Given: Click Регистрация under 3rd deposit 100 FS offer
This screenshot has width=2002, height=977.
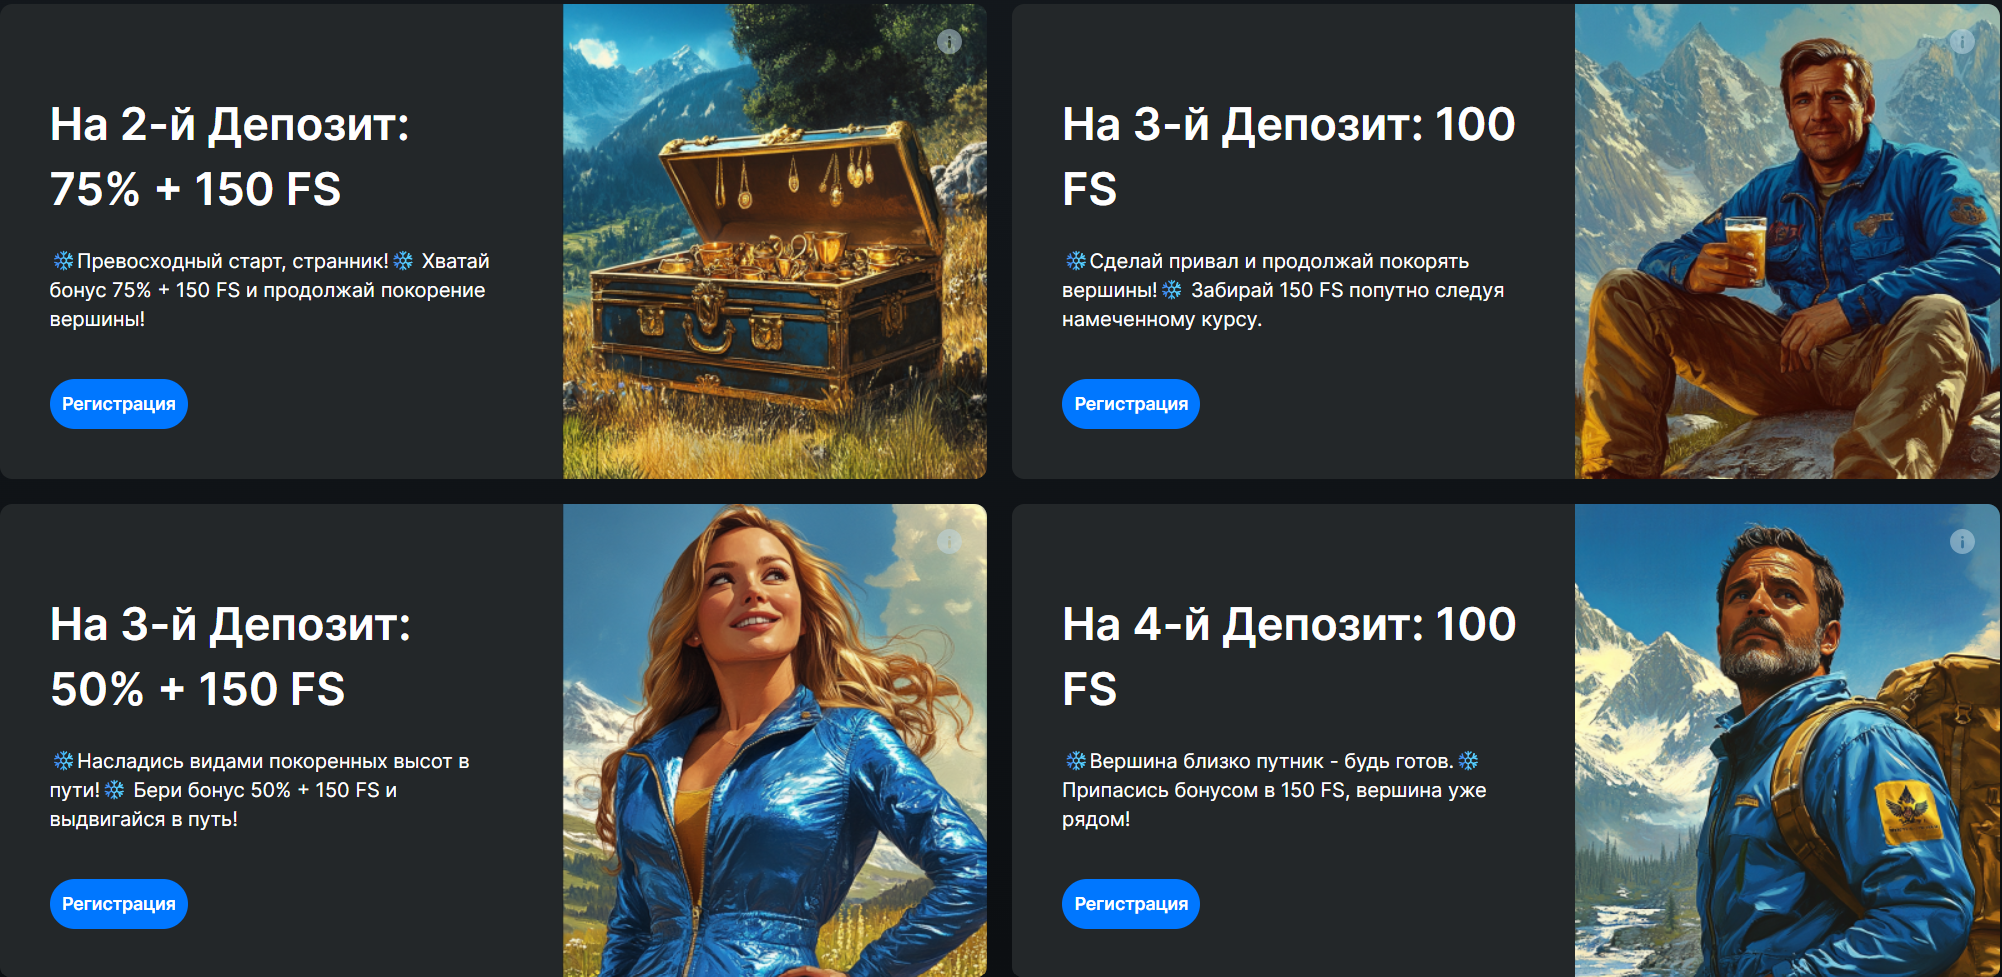Looking at the screenshot, I should (1131, 404).
